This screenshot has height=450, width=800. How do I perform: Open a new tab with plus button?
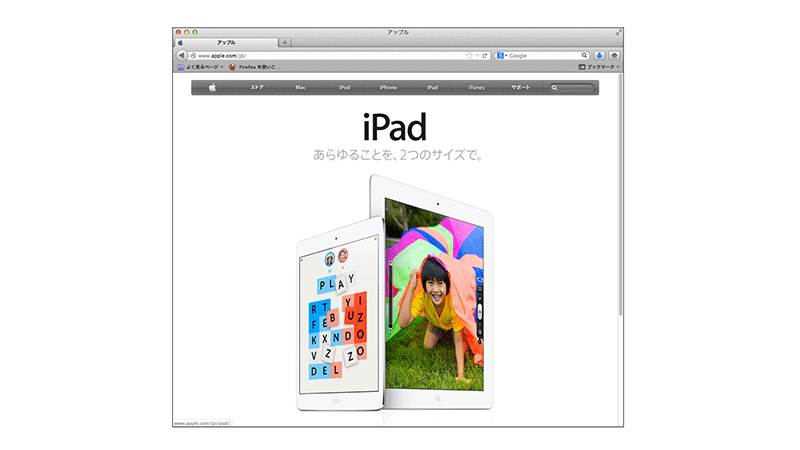[285, 42]
